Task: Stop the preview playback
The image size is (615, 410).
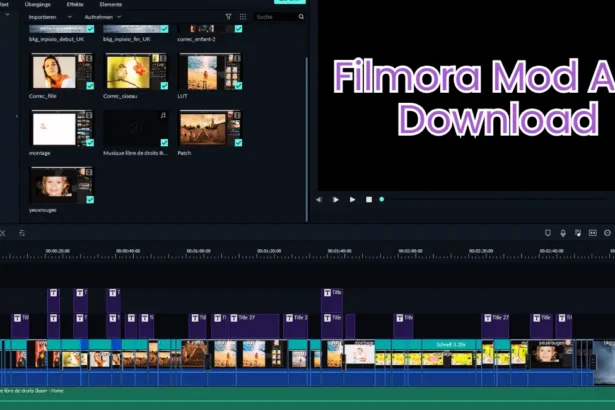Action: (369, 200)
